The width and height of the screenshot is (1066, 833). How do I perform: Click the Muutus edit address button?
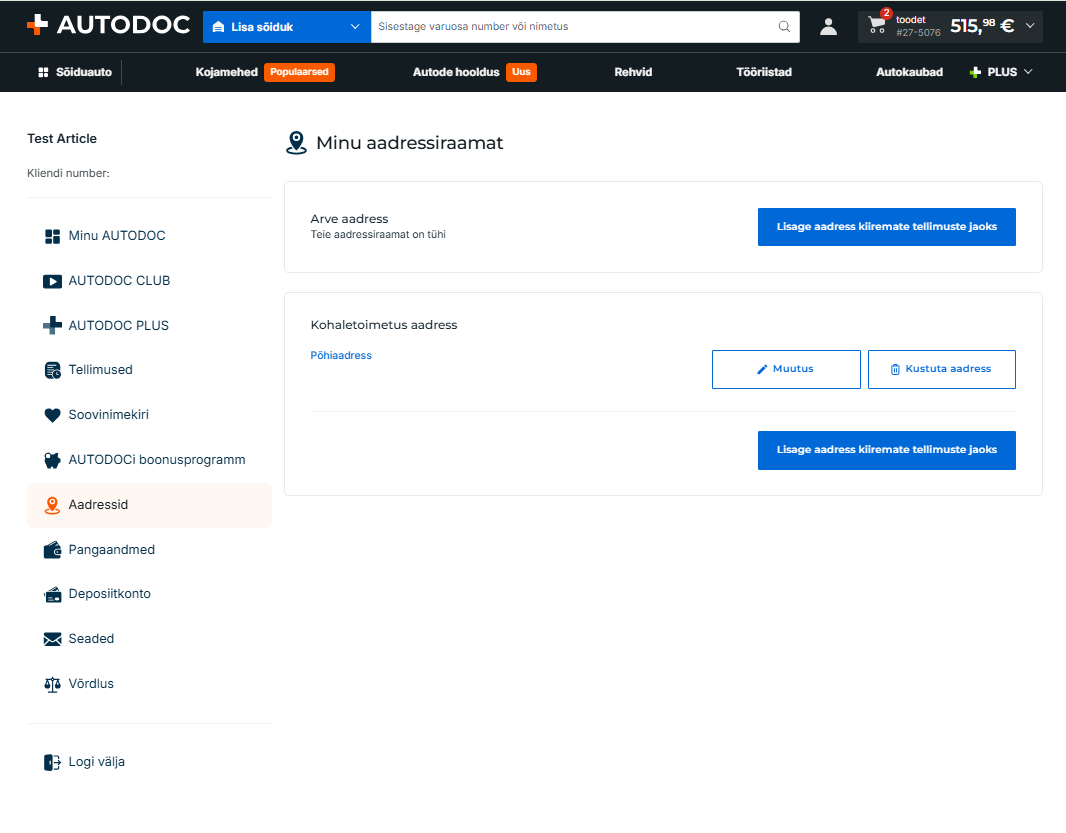click(786, 369)
